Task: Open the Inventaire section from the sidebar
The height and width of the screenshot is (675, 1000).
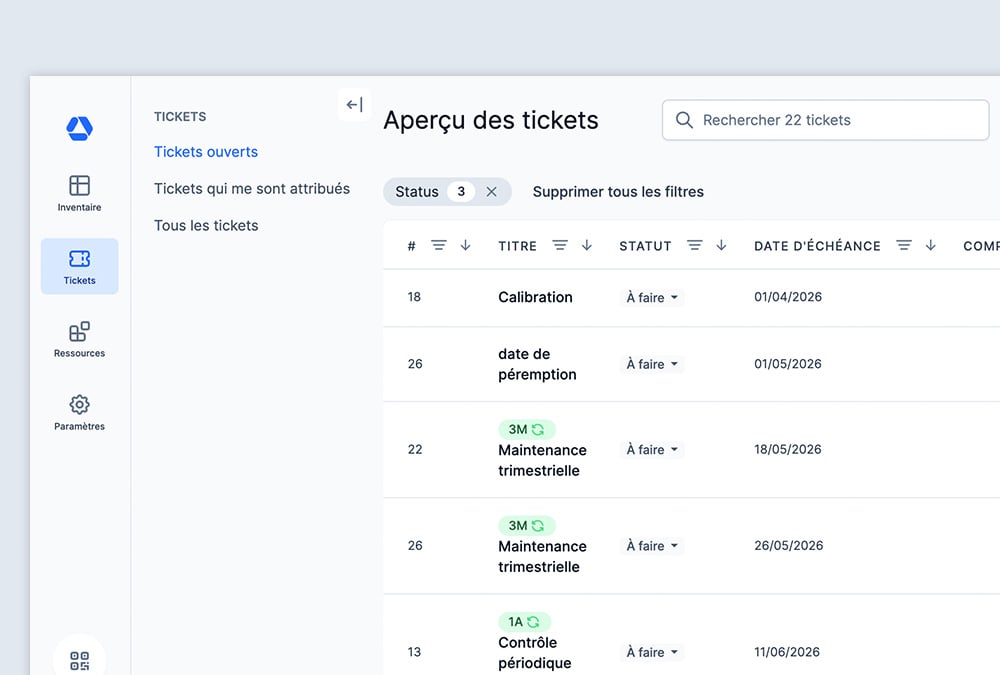Action: [79, 191]
